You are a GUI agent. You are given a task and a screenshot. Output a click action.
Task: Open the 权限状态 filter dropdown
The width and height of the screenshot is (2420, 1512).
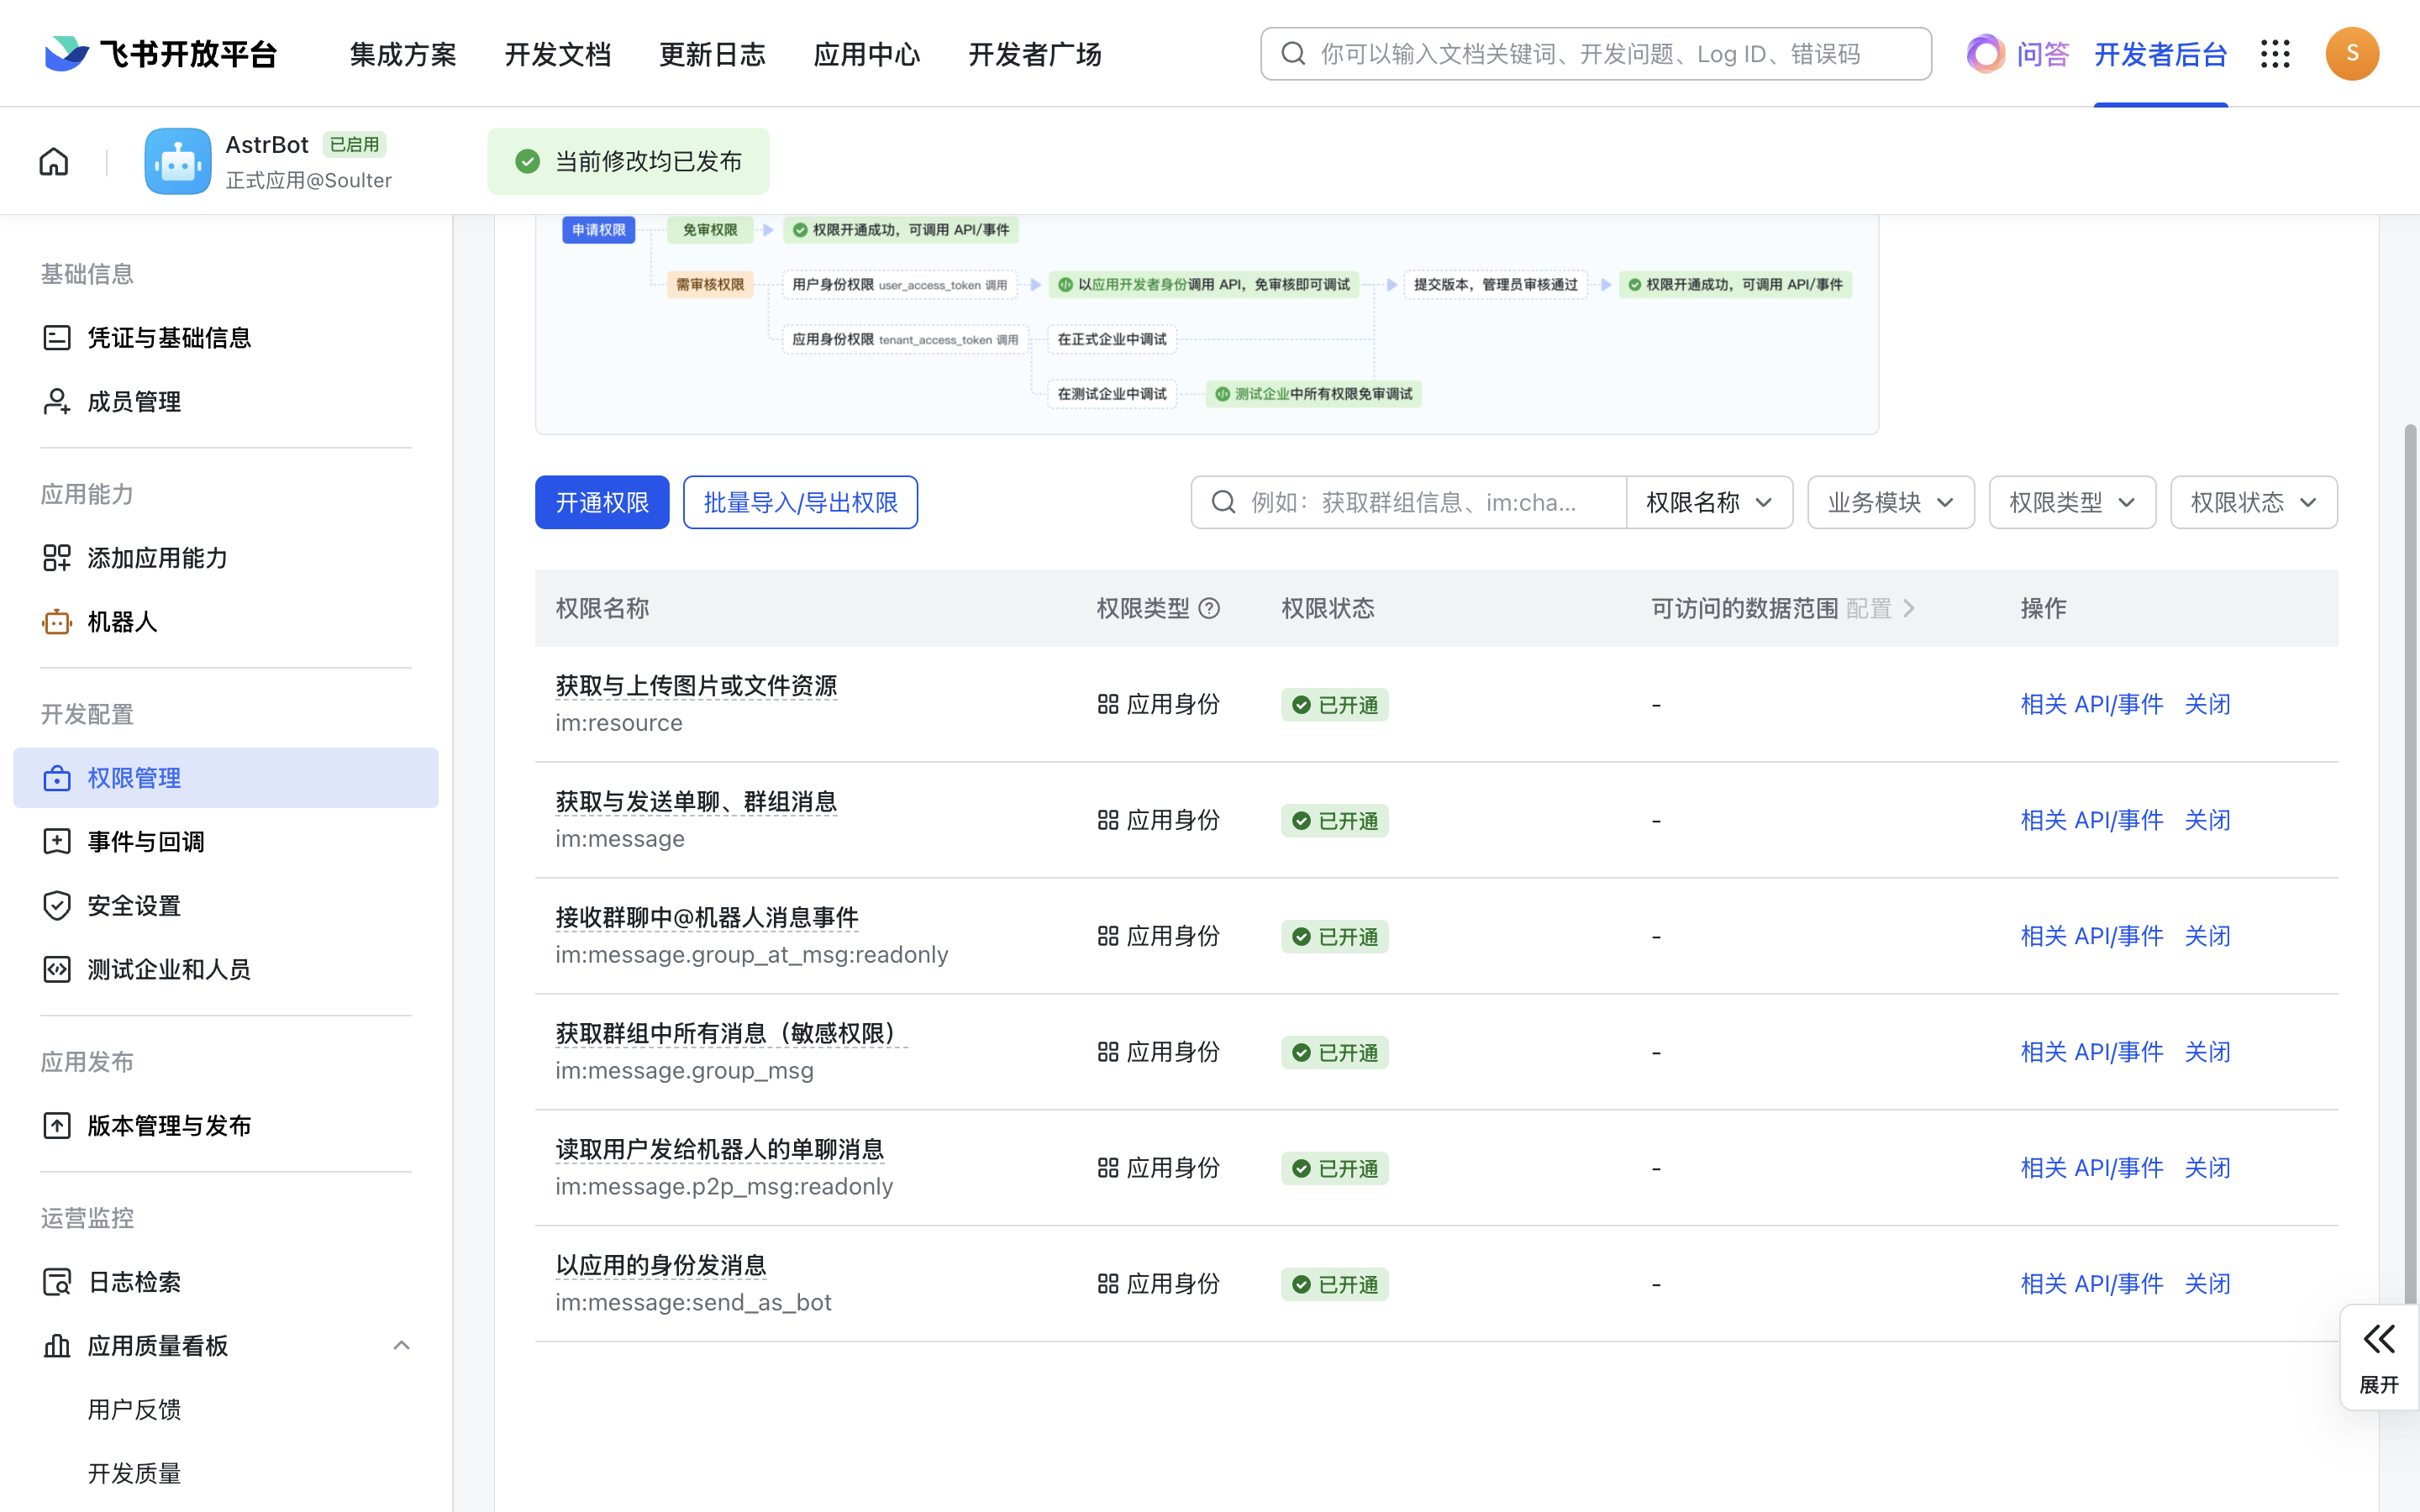point(2253,502)
